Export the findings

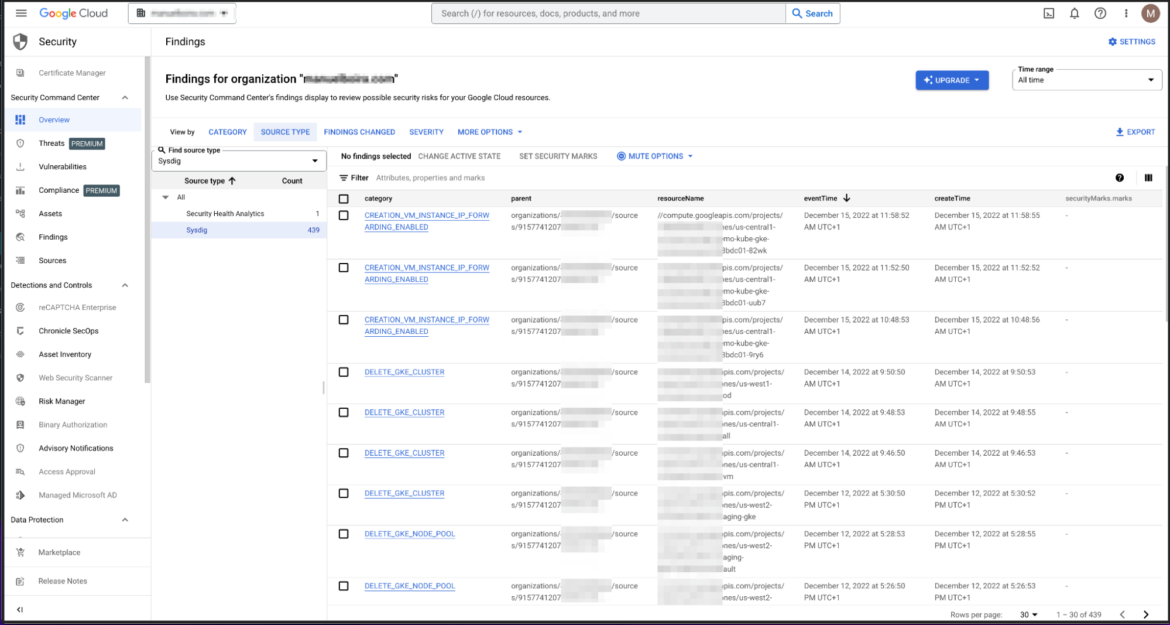[1135, 132]
